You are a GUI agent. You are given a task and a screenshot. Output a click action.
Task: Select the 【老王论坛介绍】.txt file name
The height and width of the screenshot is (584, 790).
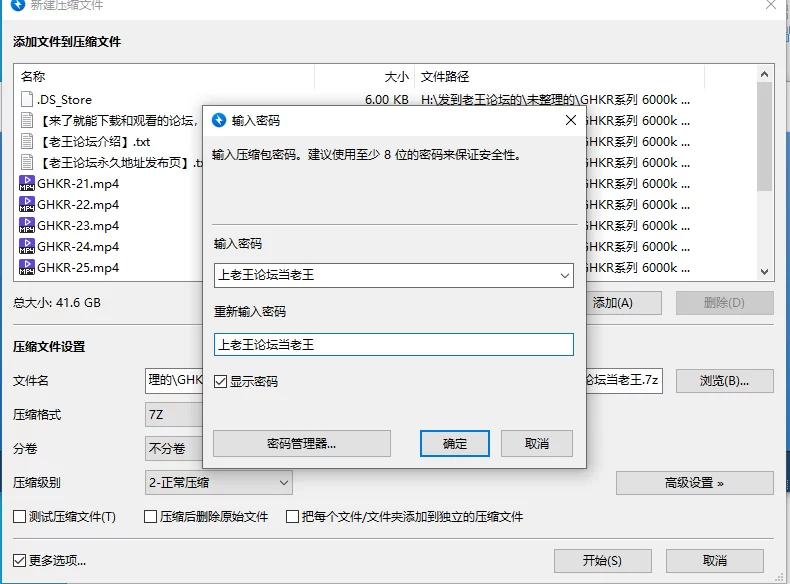coord(94,142)
